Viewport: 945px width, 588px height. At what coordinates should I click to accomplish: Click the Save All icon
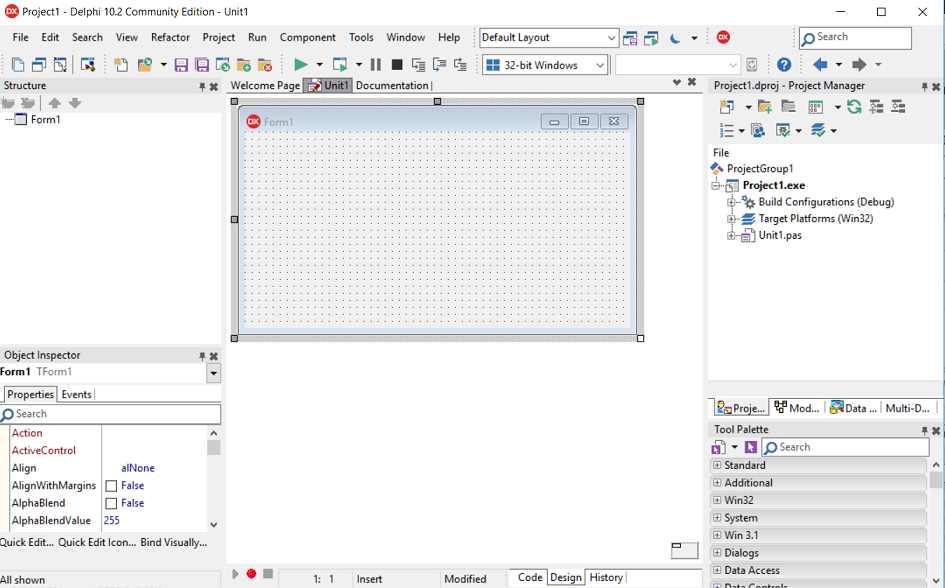202,64
